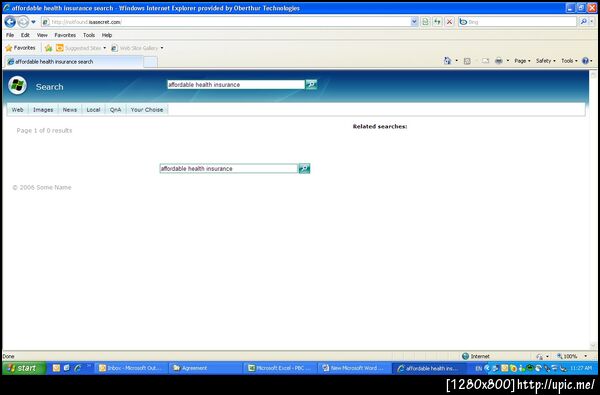The image size is (600, 395).
Task: Select the News search category tab
Action: [x=70, y=109]
